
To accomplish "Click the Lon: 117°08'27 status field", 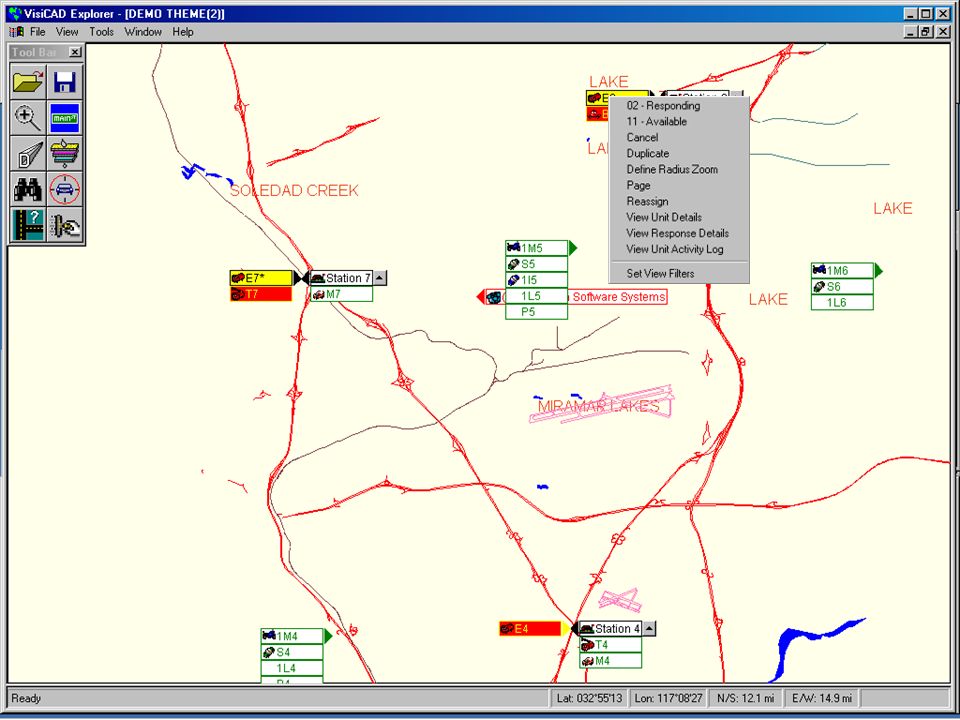I will (x=668, y=698).
